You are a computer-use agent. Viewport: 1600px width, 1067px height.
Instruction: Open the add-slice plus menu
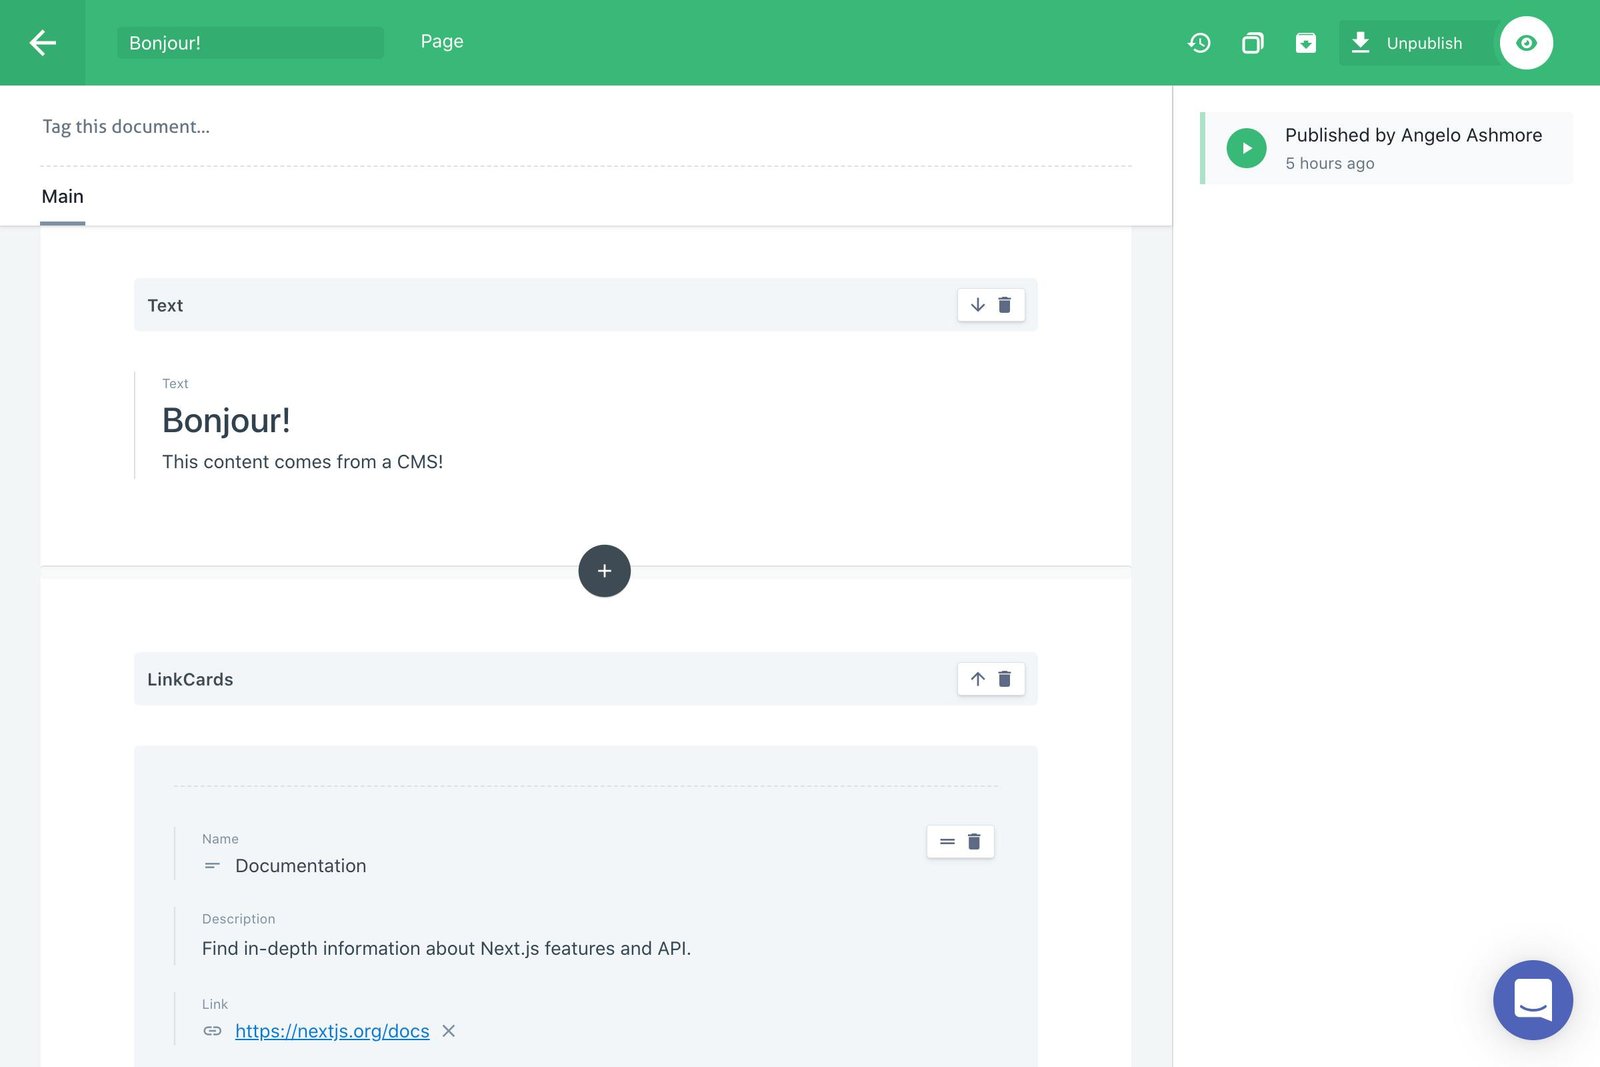tap(604, 571)
